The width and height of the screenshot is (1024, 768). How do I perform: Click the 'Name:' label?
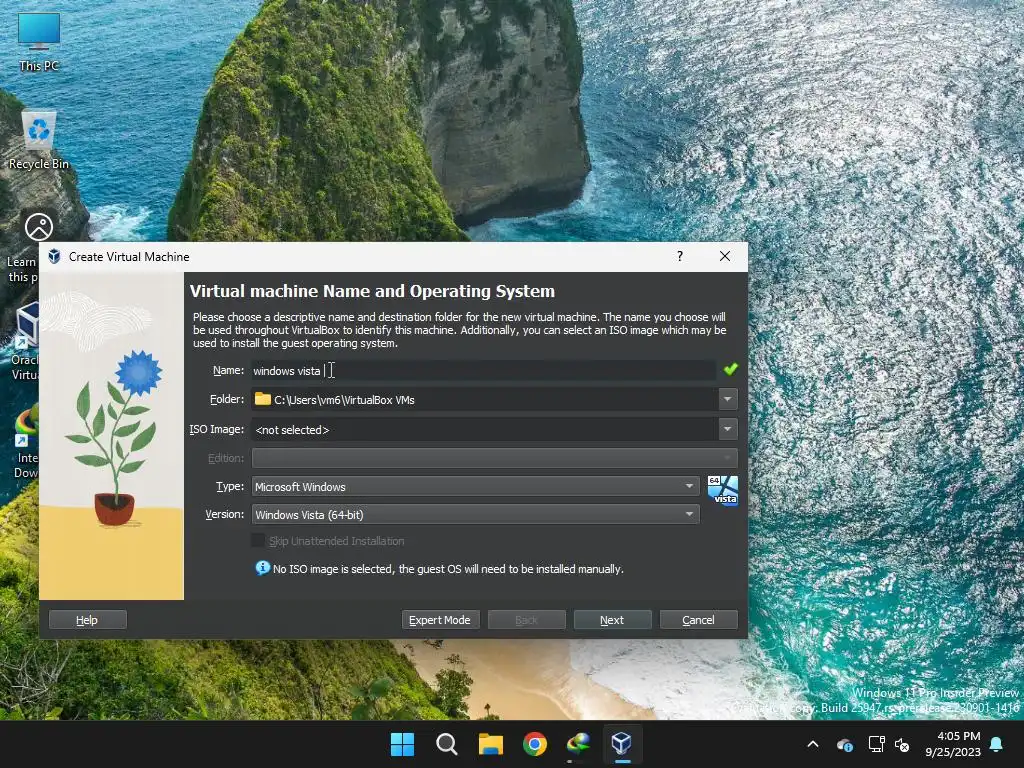(228, 370)
